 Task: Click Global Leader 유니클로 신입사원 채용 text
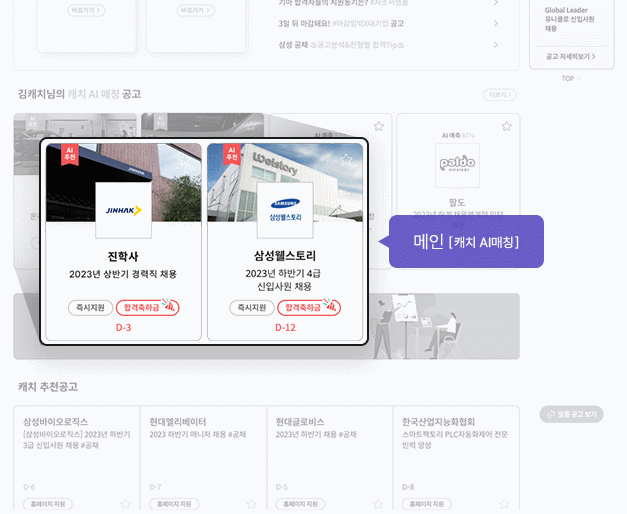[569, 19]
